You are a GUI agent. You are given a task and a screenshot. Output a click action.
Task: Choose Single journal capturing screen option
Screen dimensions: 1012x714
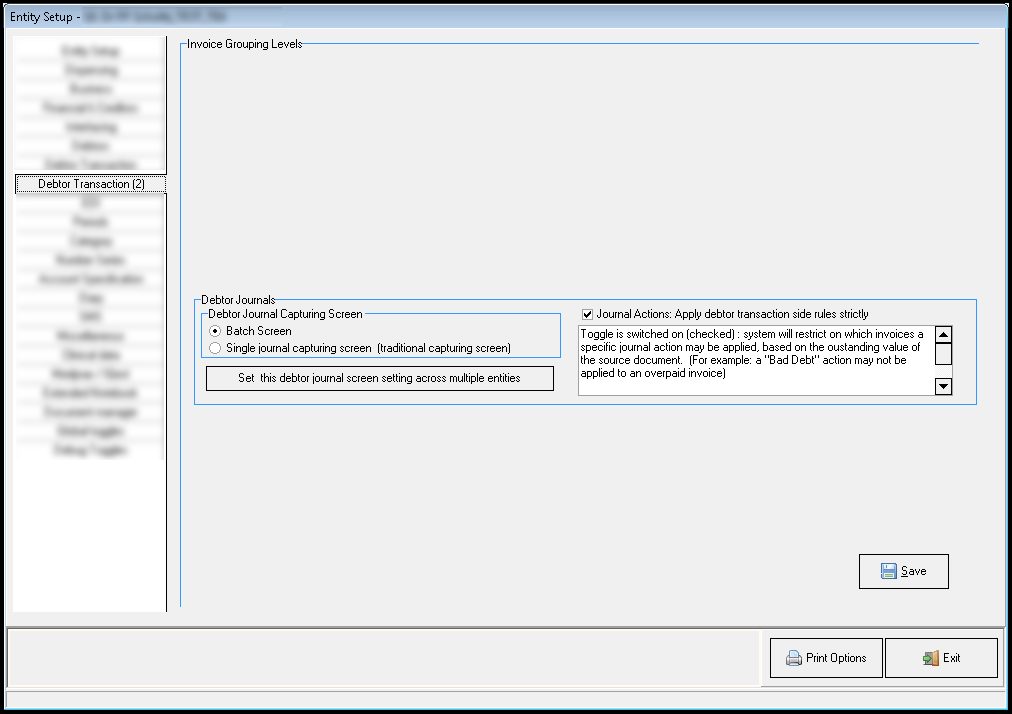click(x=215, y=348)
